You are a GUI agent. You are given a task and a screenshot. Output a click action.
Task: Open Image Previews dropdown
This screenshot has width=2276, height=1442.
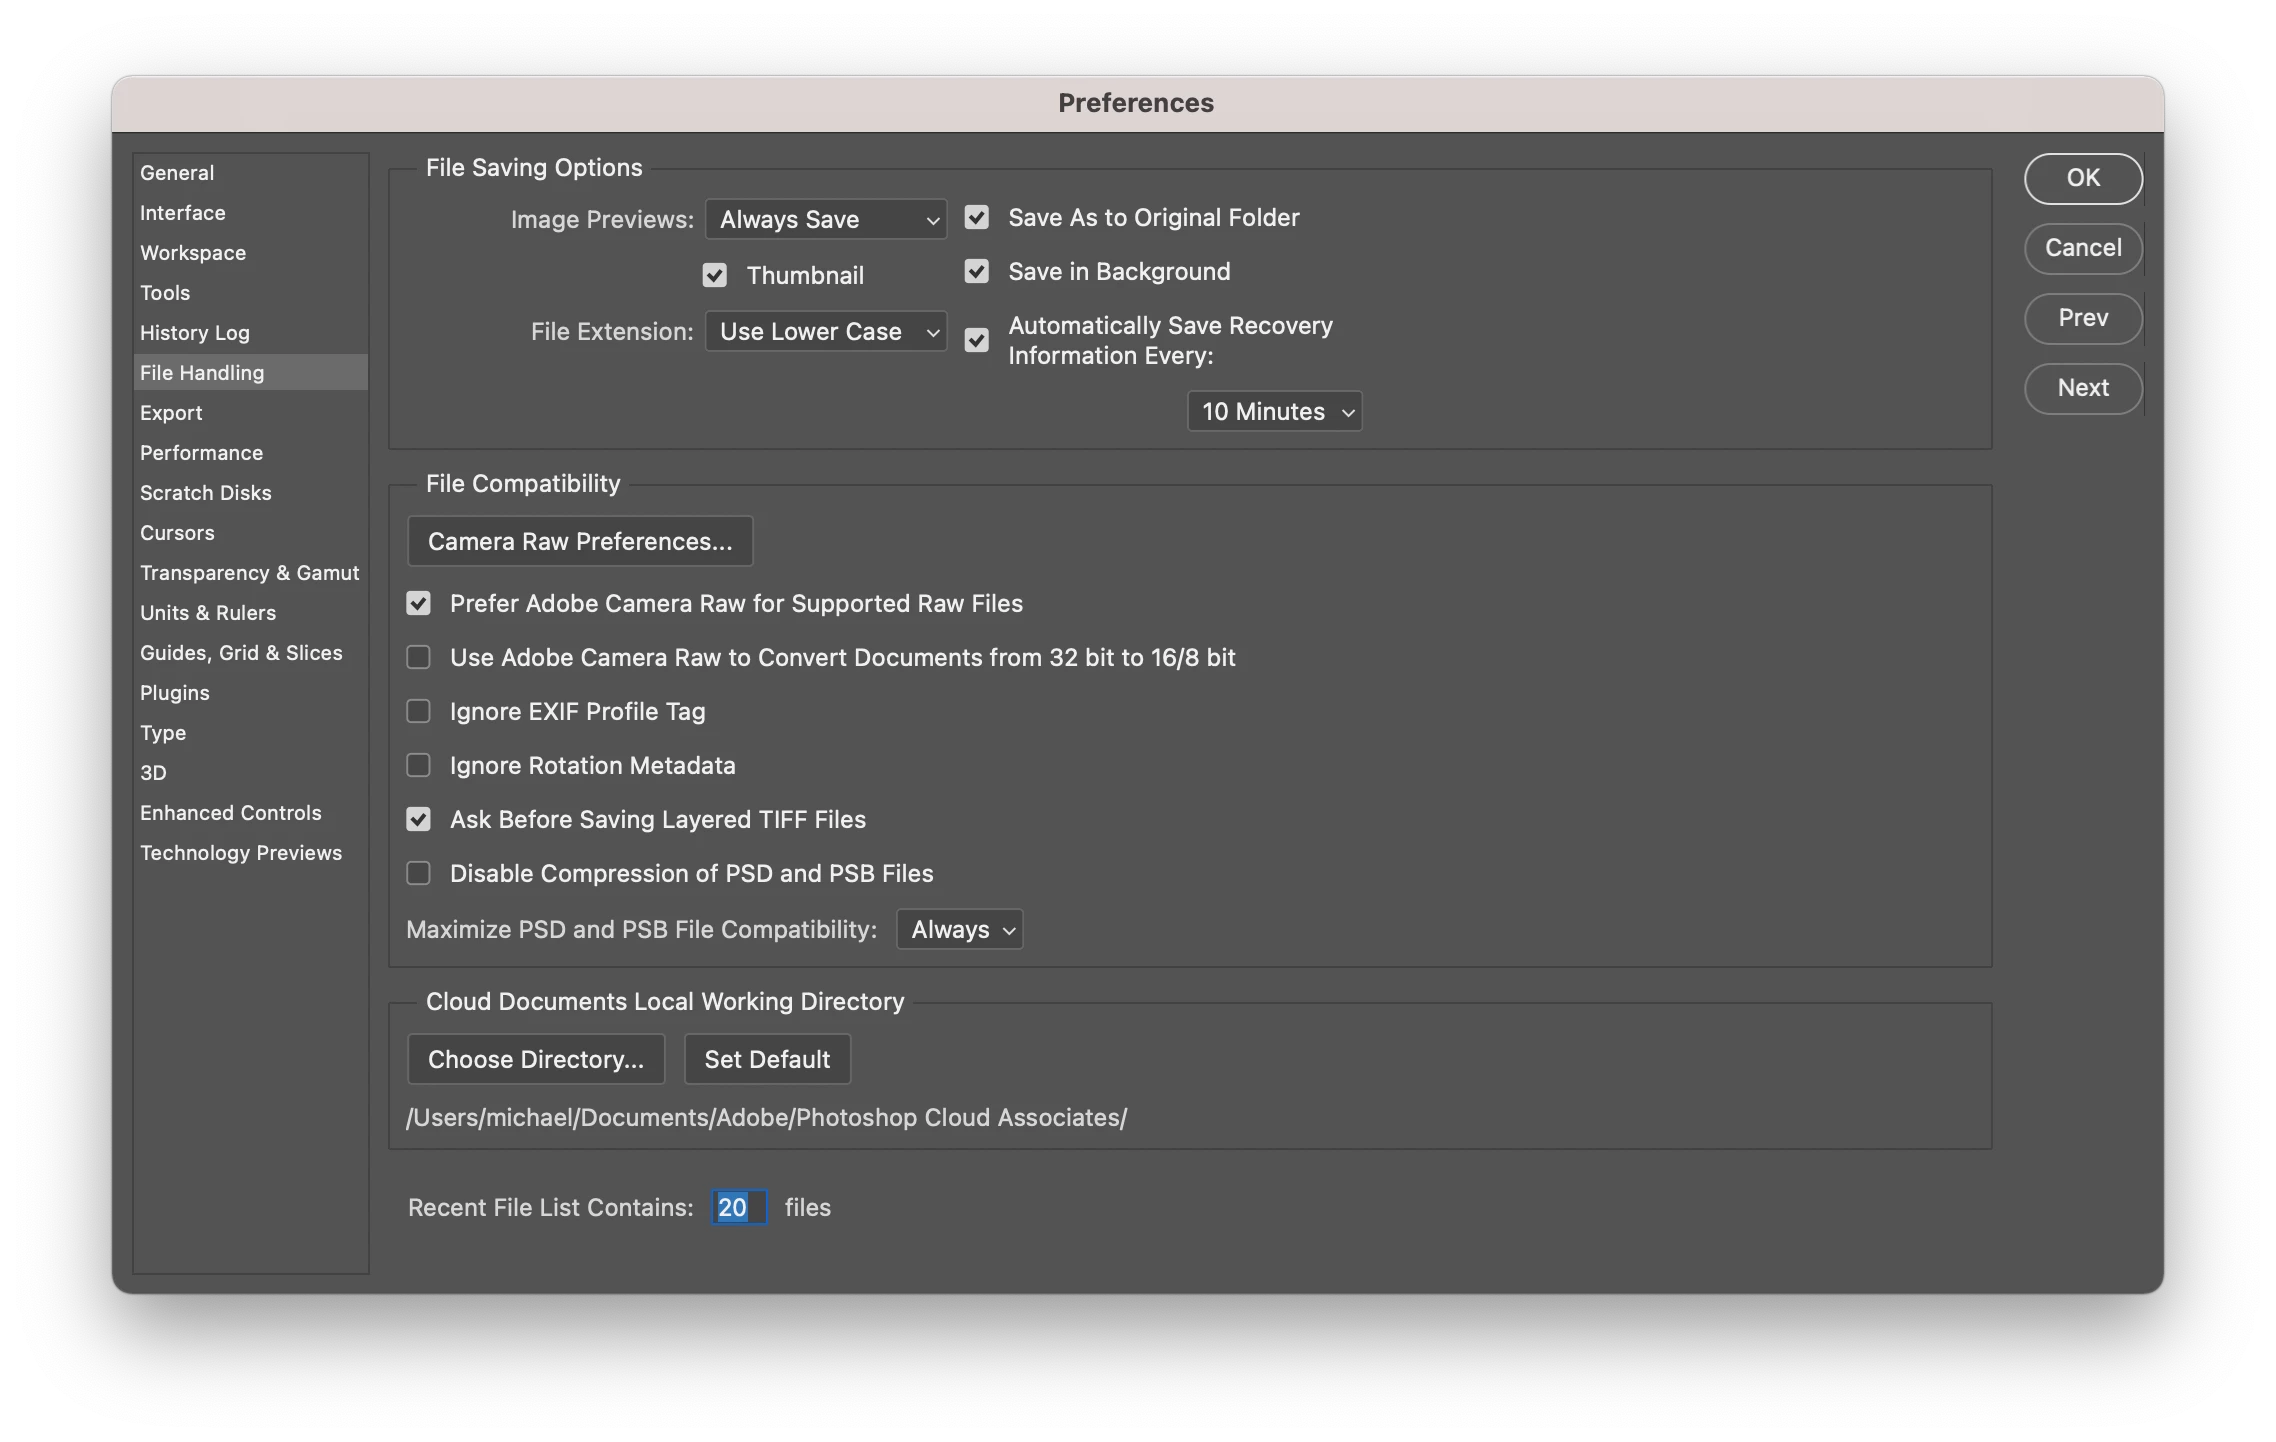click(x=826, y=220)
